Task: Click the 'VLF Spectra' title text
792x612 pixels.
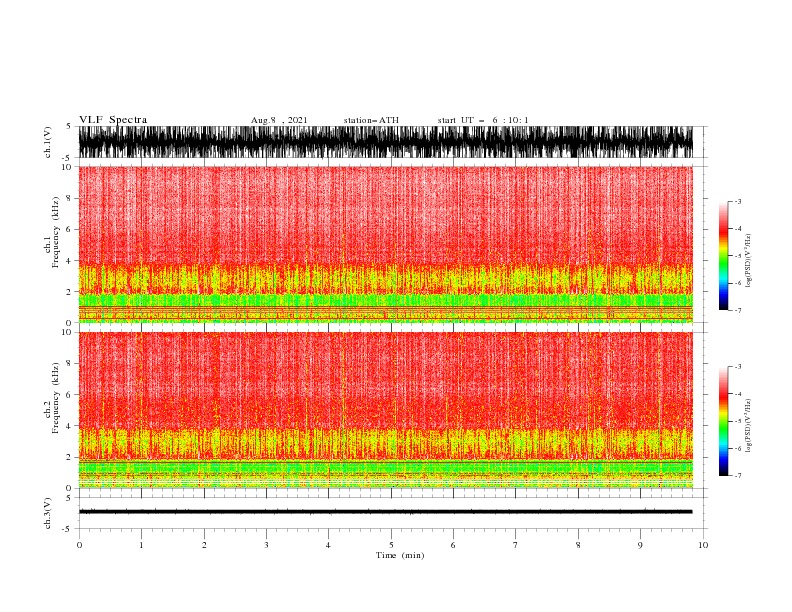Action: [113, 120]
